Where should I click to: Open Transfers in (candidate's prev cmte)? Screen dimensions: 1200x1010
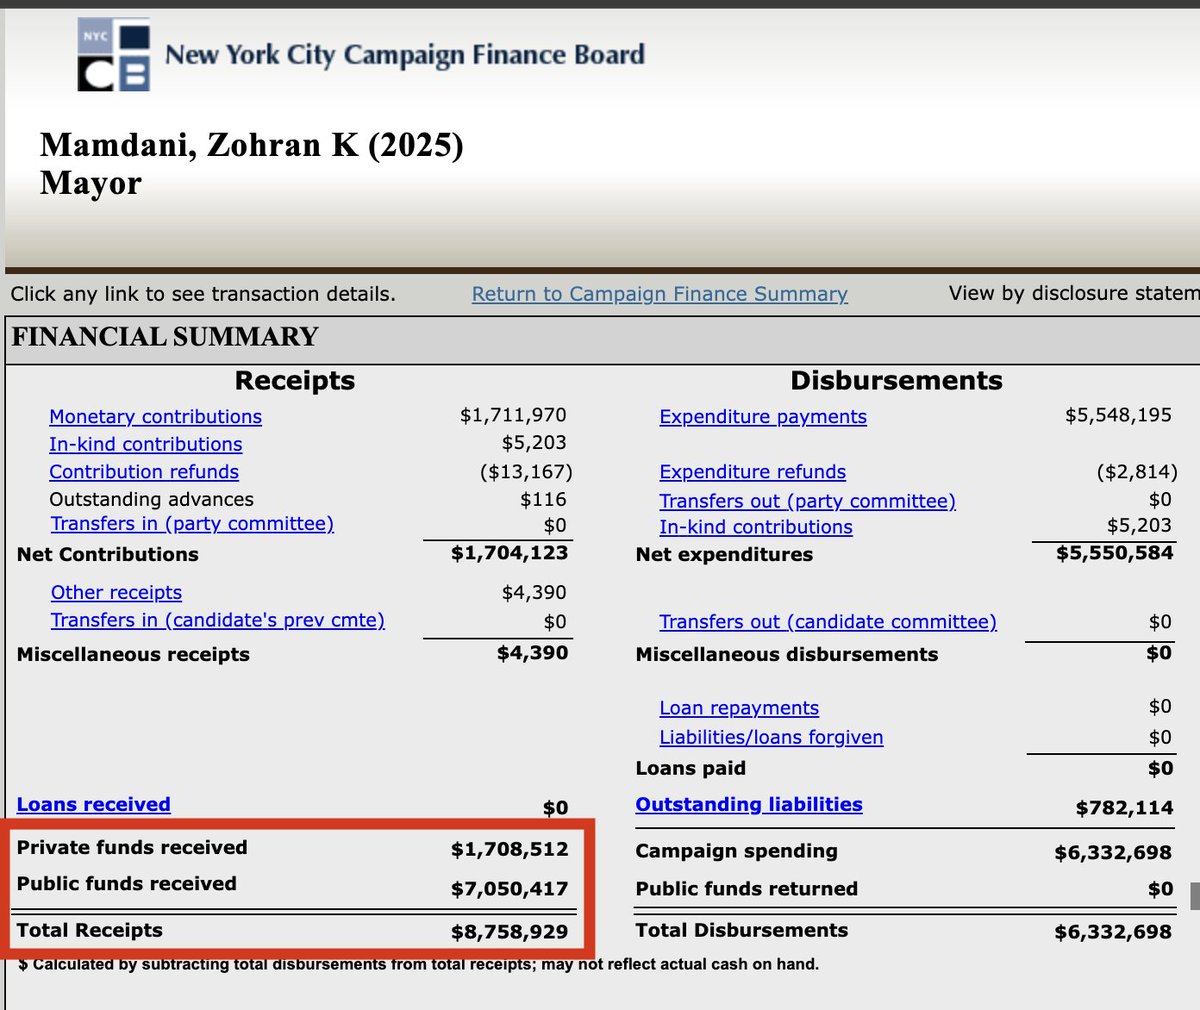pos(218,621)
